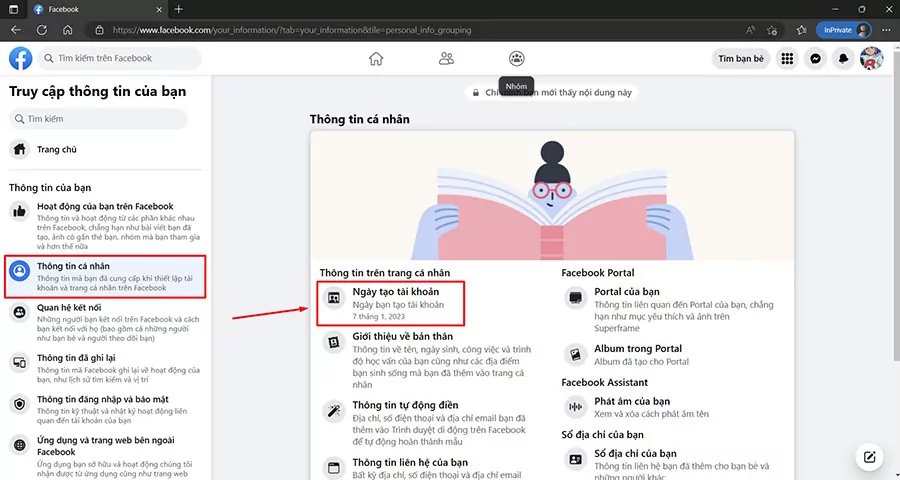
Task: Open the Facebook menu grid icon
Action: point(788,59)
